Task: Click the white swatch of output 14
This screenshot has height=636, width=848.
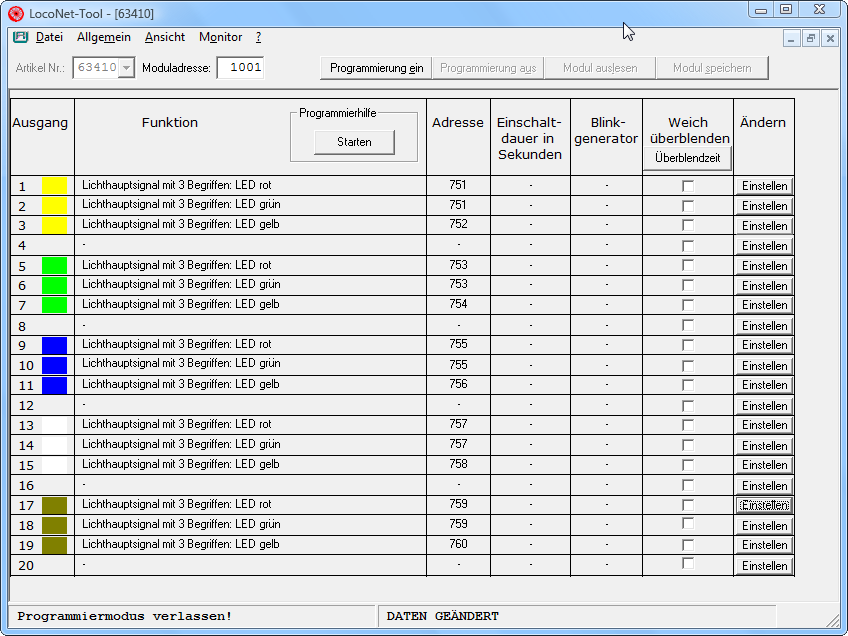Action: click(x=55, y=445)
